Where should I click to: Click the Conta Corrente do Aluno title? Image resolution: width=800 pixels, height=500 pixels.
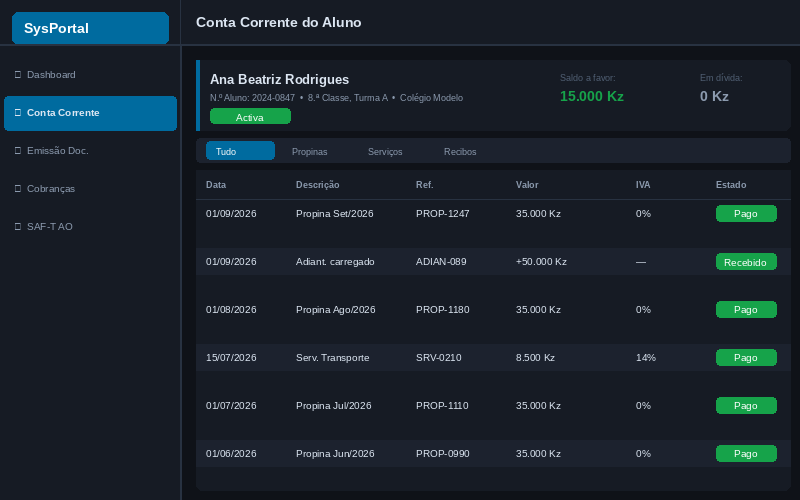(x=279, y=22)
